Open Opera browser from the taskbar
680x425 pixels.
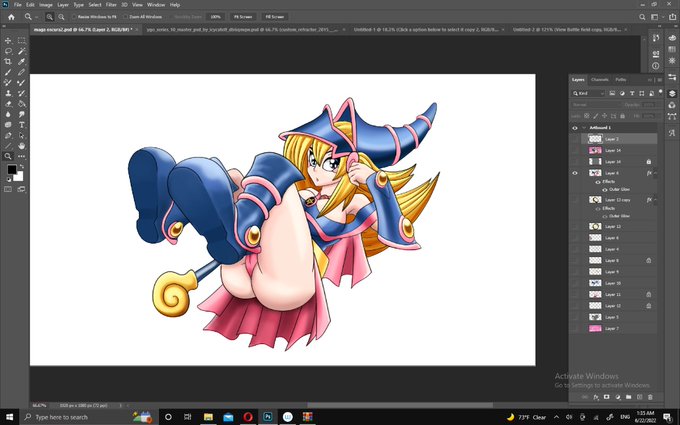click(x=248, y=417)
